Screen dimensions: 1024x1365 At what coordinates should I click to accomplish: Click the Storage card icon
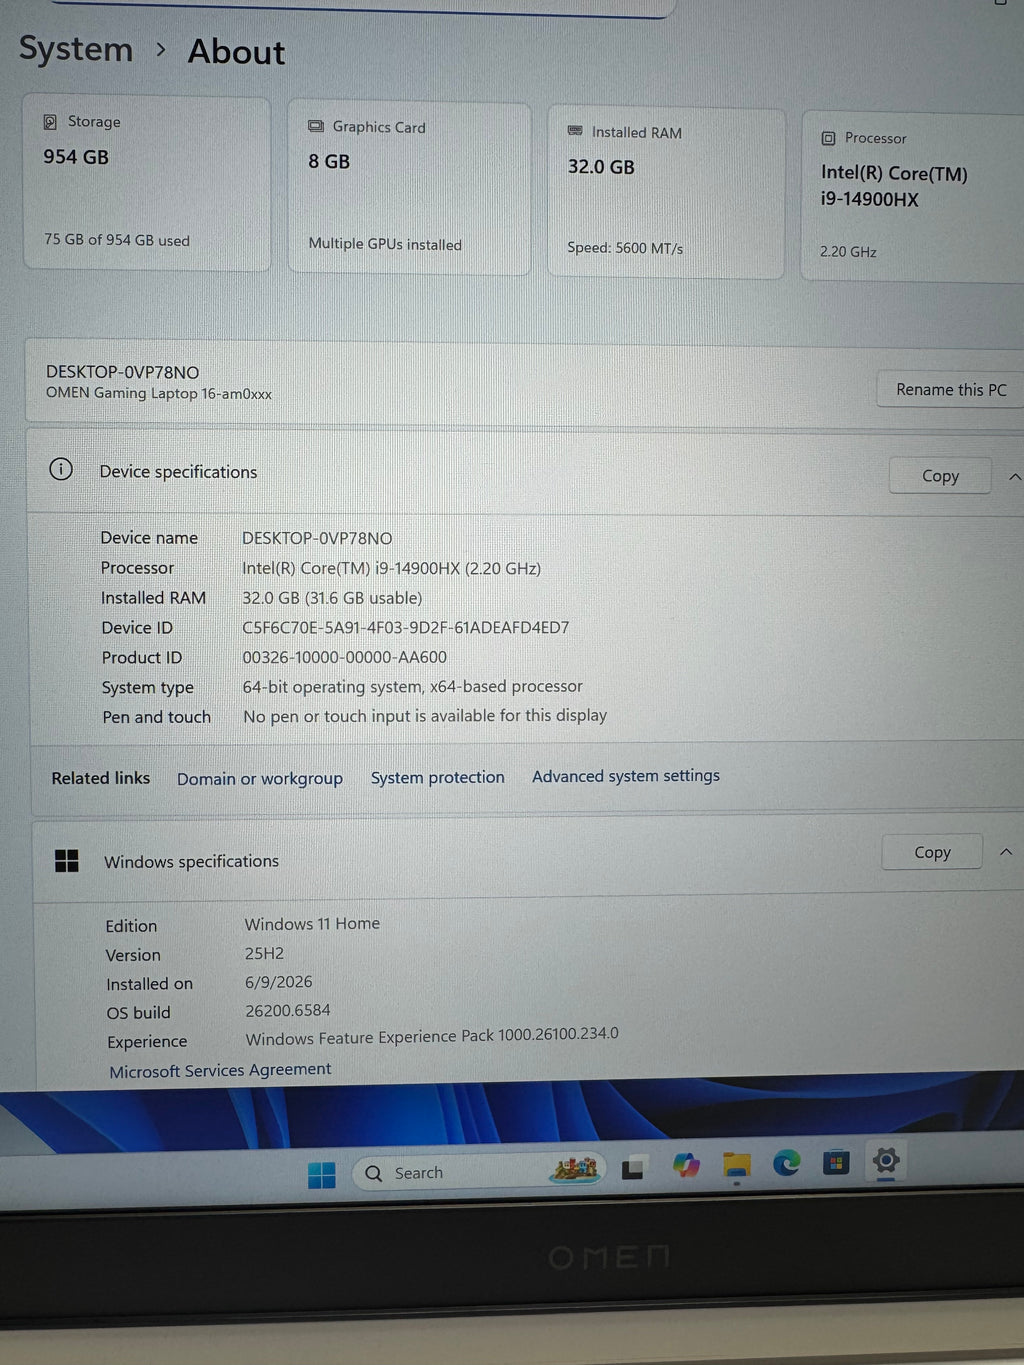pyautogui.click(x=50, y=122)
